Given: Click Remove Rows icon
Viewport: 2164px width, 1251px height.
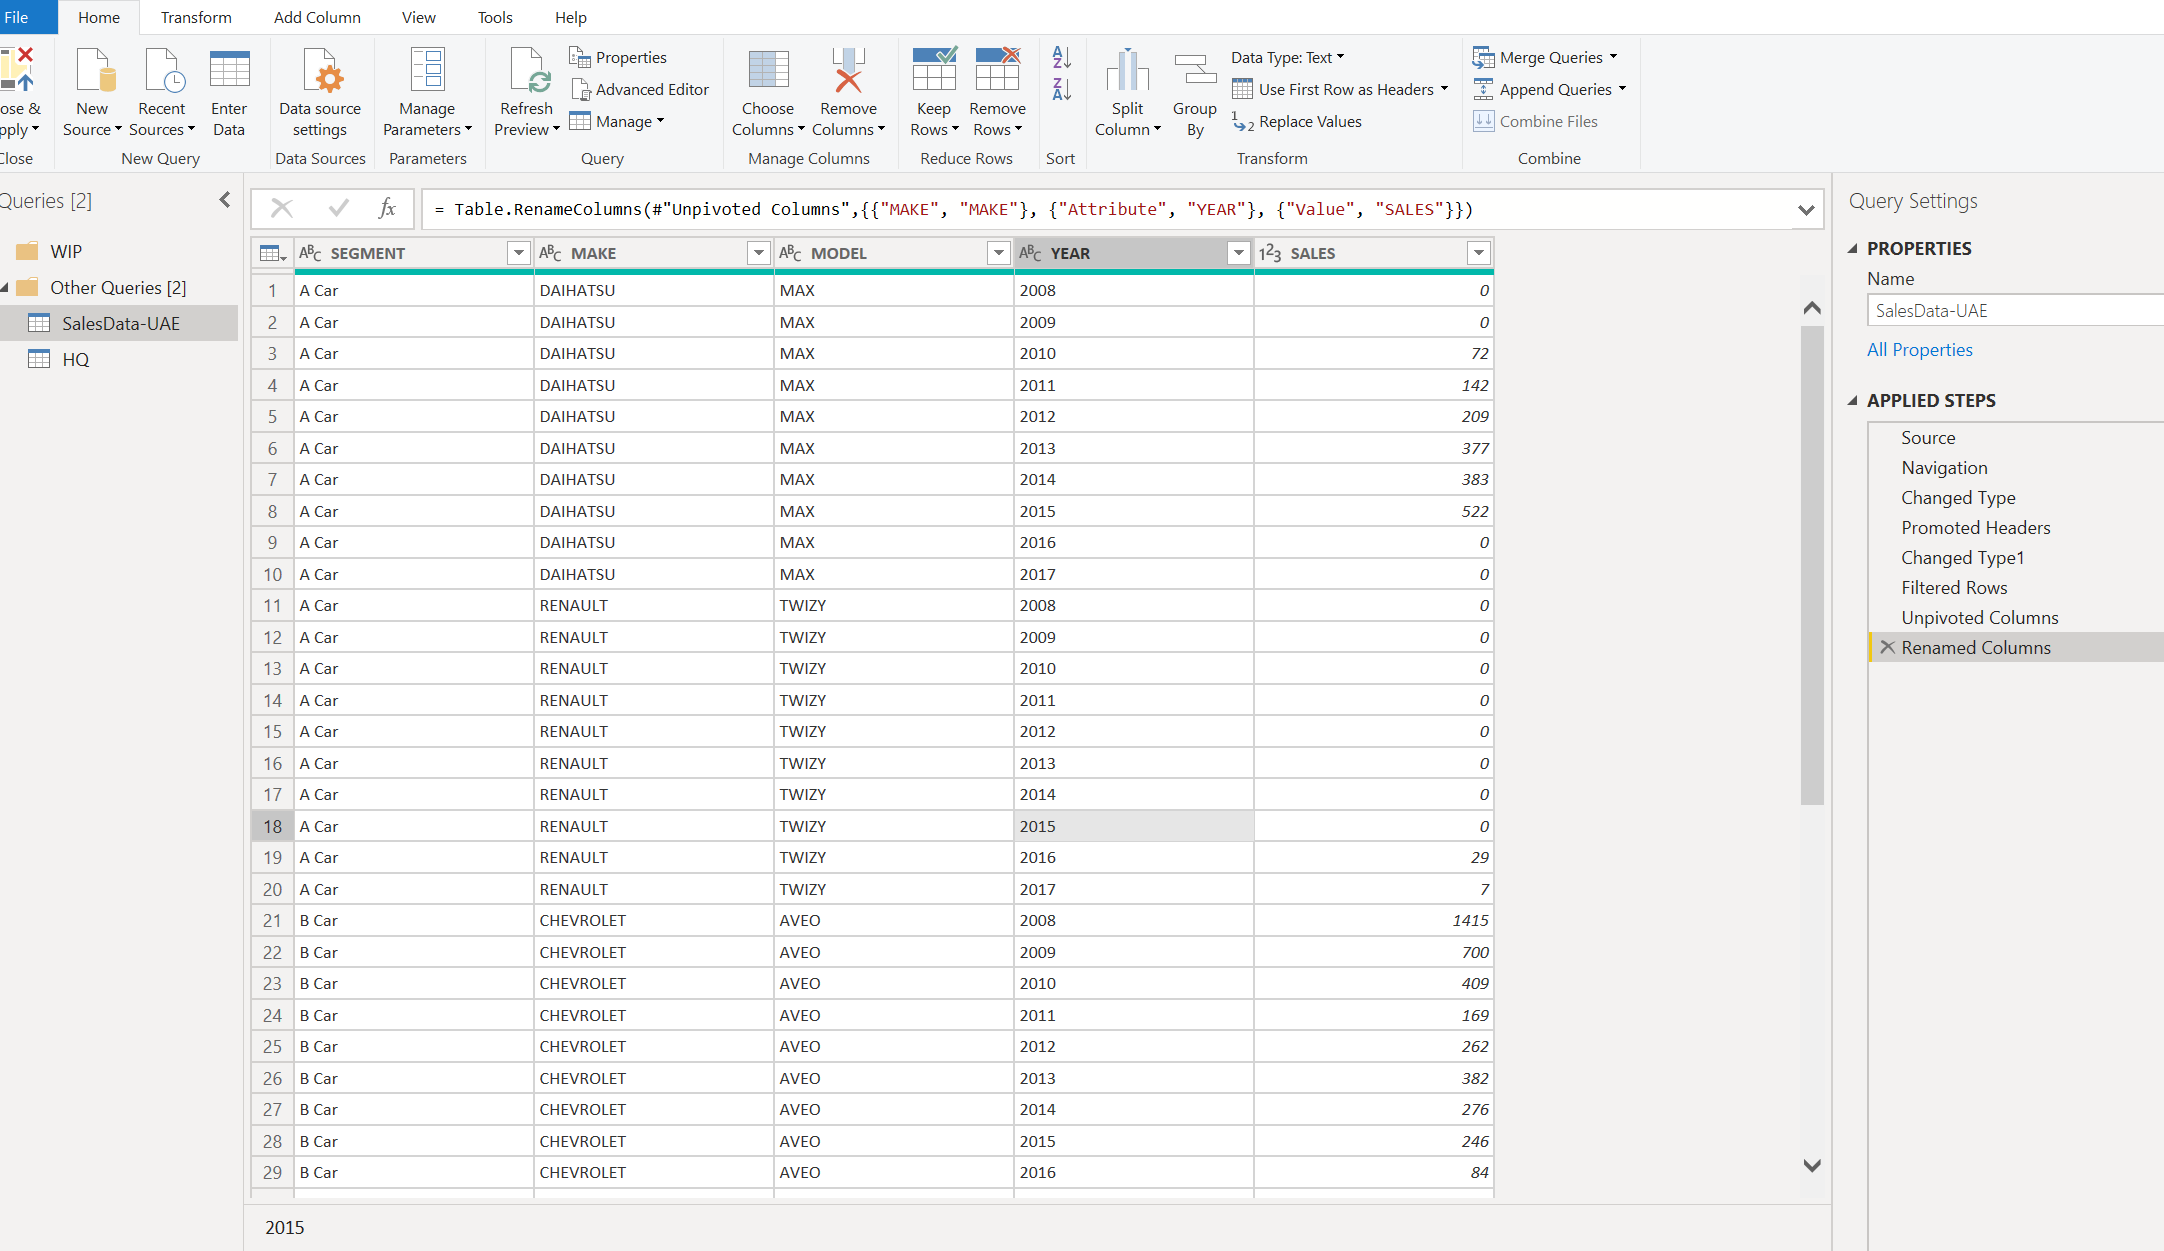Looking at the screenshot, I should pos(998,71).
